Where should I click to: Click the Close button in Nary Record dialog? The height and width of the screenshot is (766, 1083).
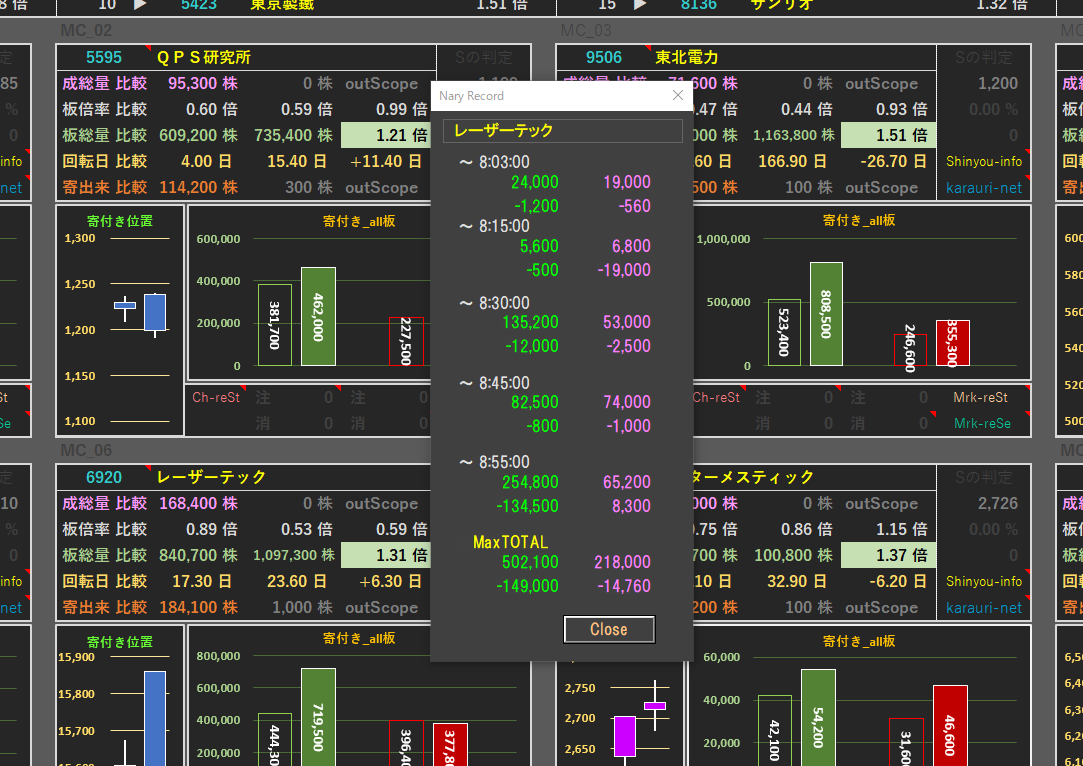608,629
